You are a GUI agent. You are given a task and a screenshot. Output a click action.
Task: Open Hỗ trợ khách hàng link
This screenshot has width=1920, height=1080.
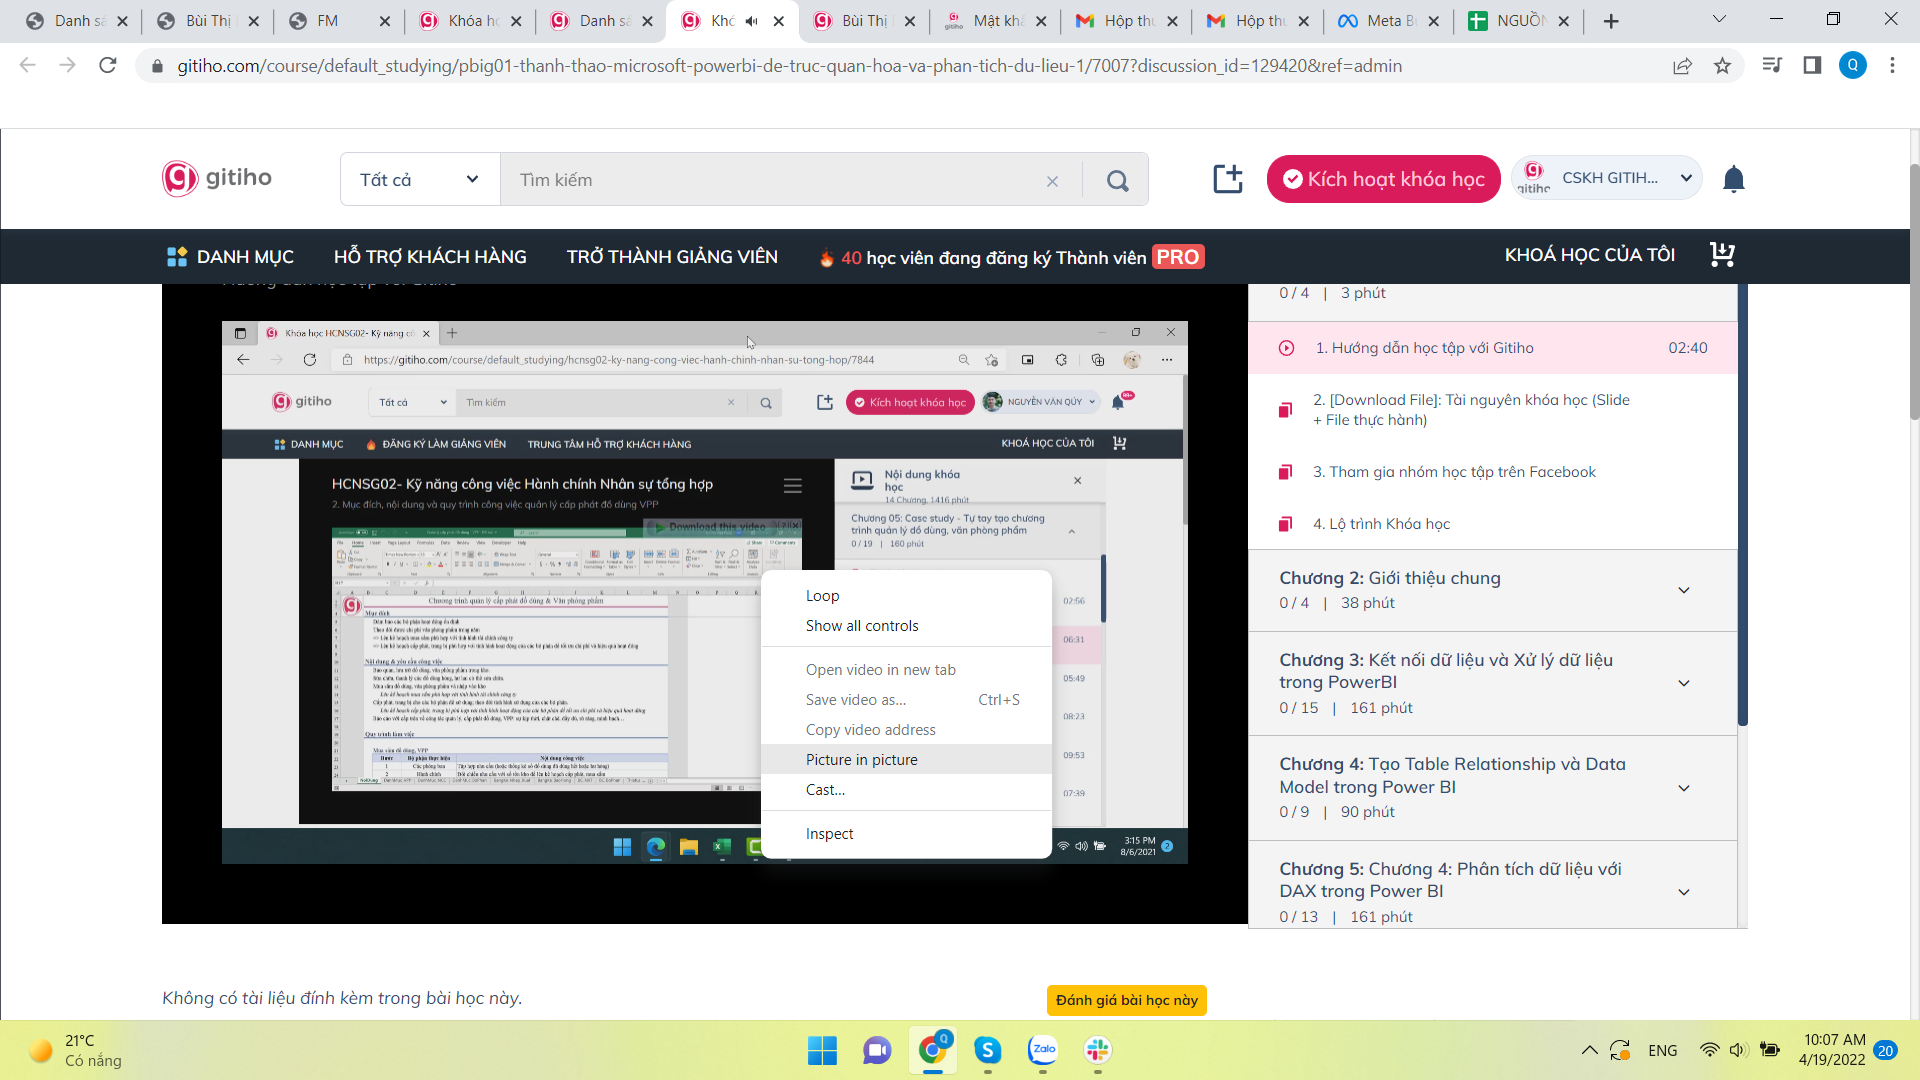coord(430,257)
